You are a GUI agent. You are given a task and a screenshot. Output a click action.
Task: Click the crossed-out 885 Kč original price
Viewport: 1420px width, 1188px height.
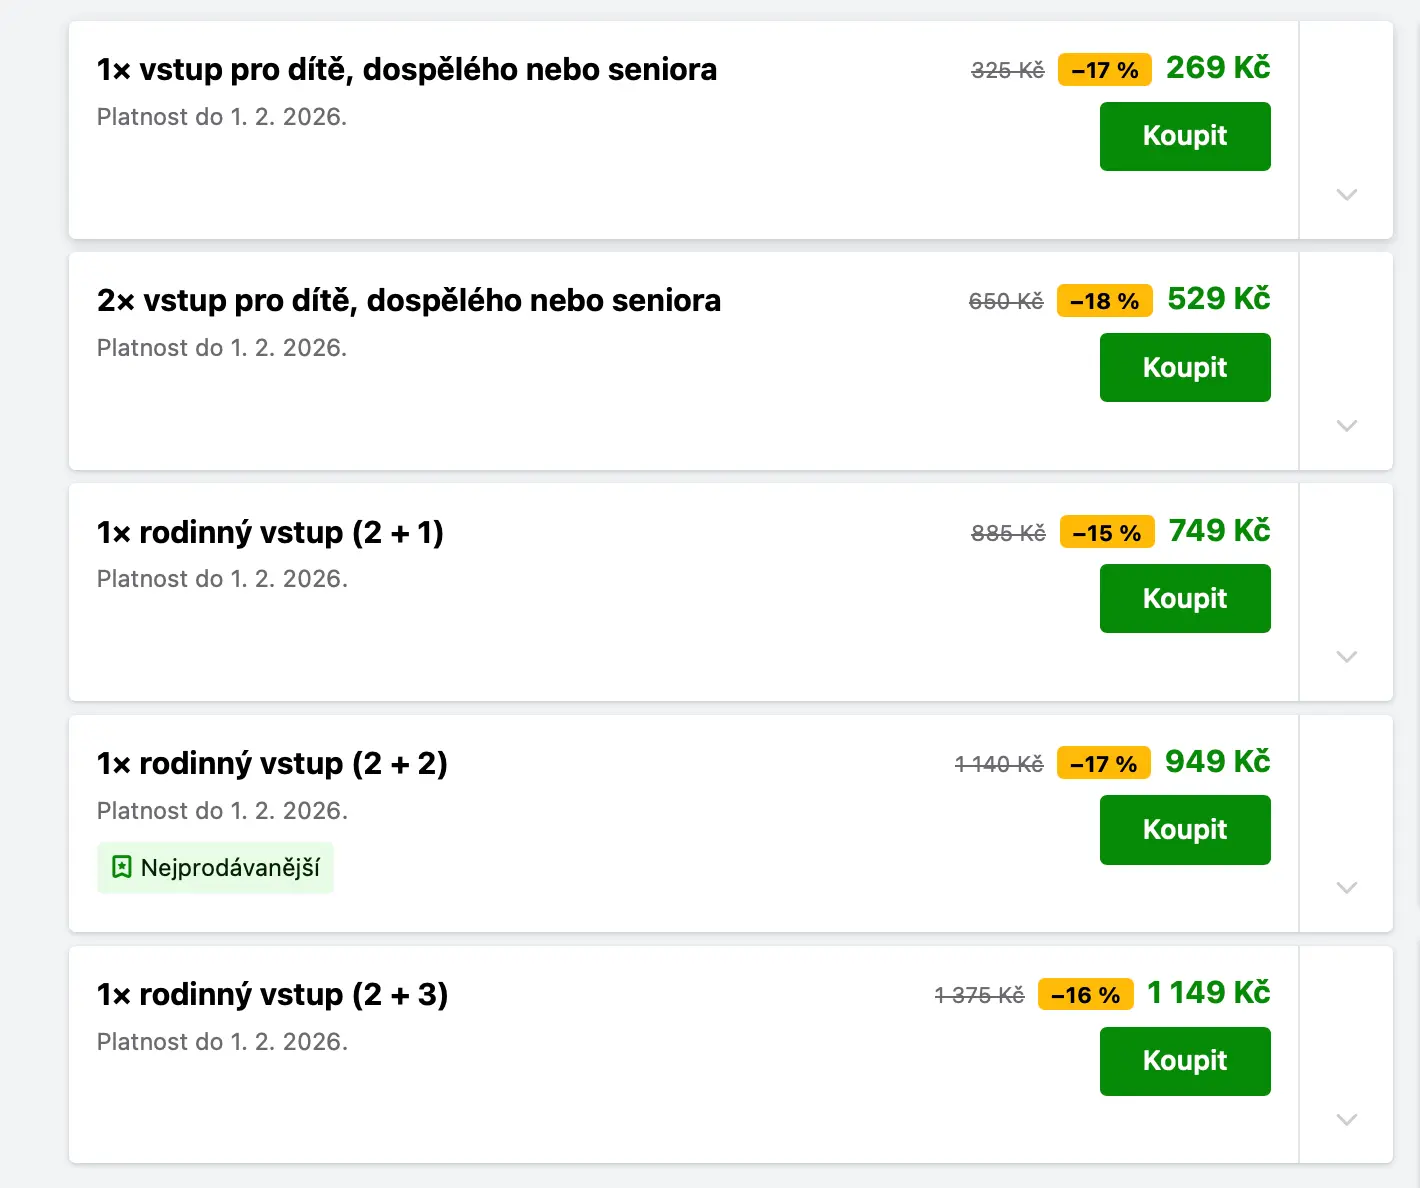1007,533
